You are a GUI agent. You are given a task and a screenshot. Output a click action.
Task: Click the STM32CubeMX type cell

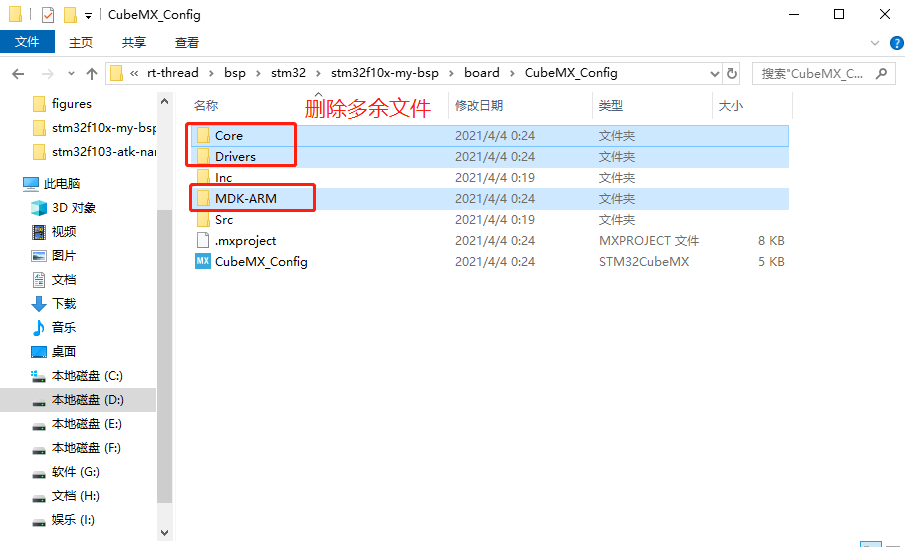[x=644, y=262]
